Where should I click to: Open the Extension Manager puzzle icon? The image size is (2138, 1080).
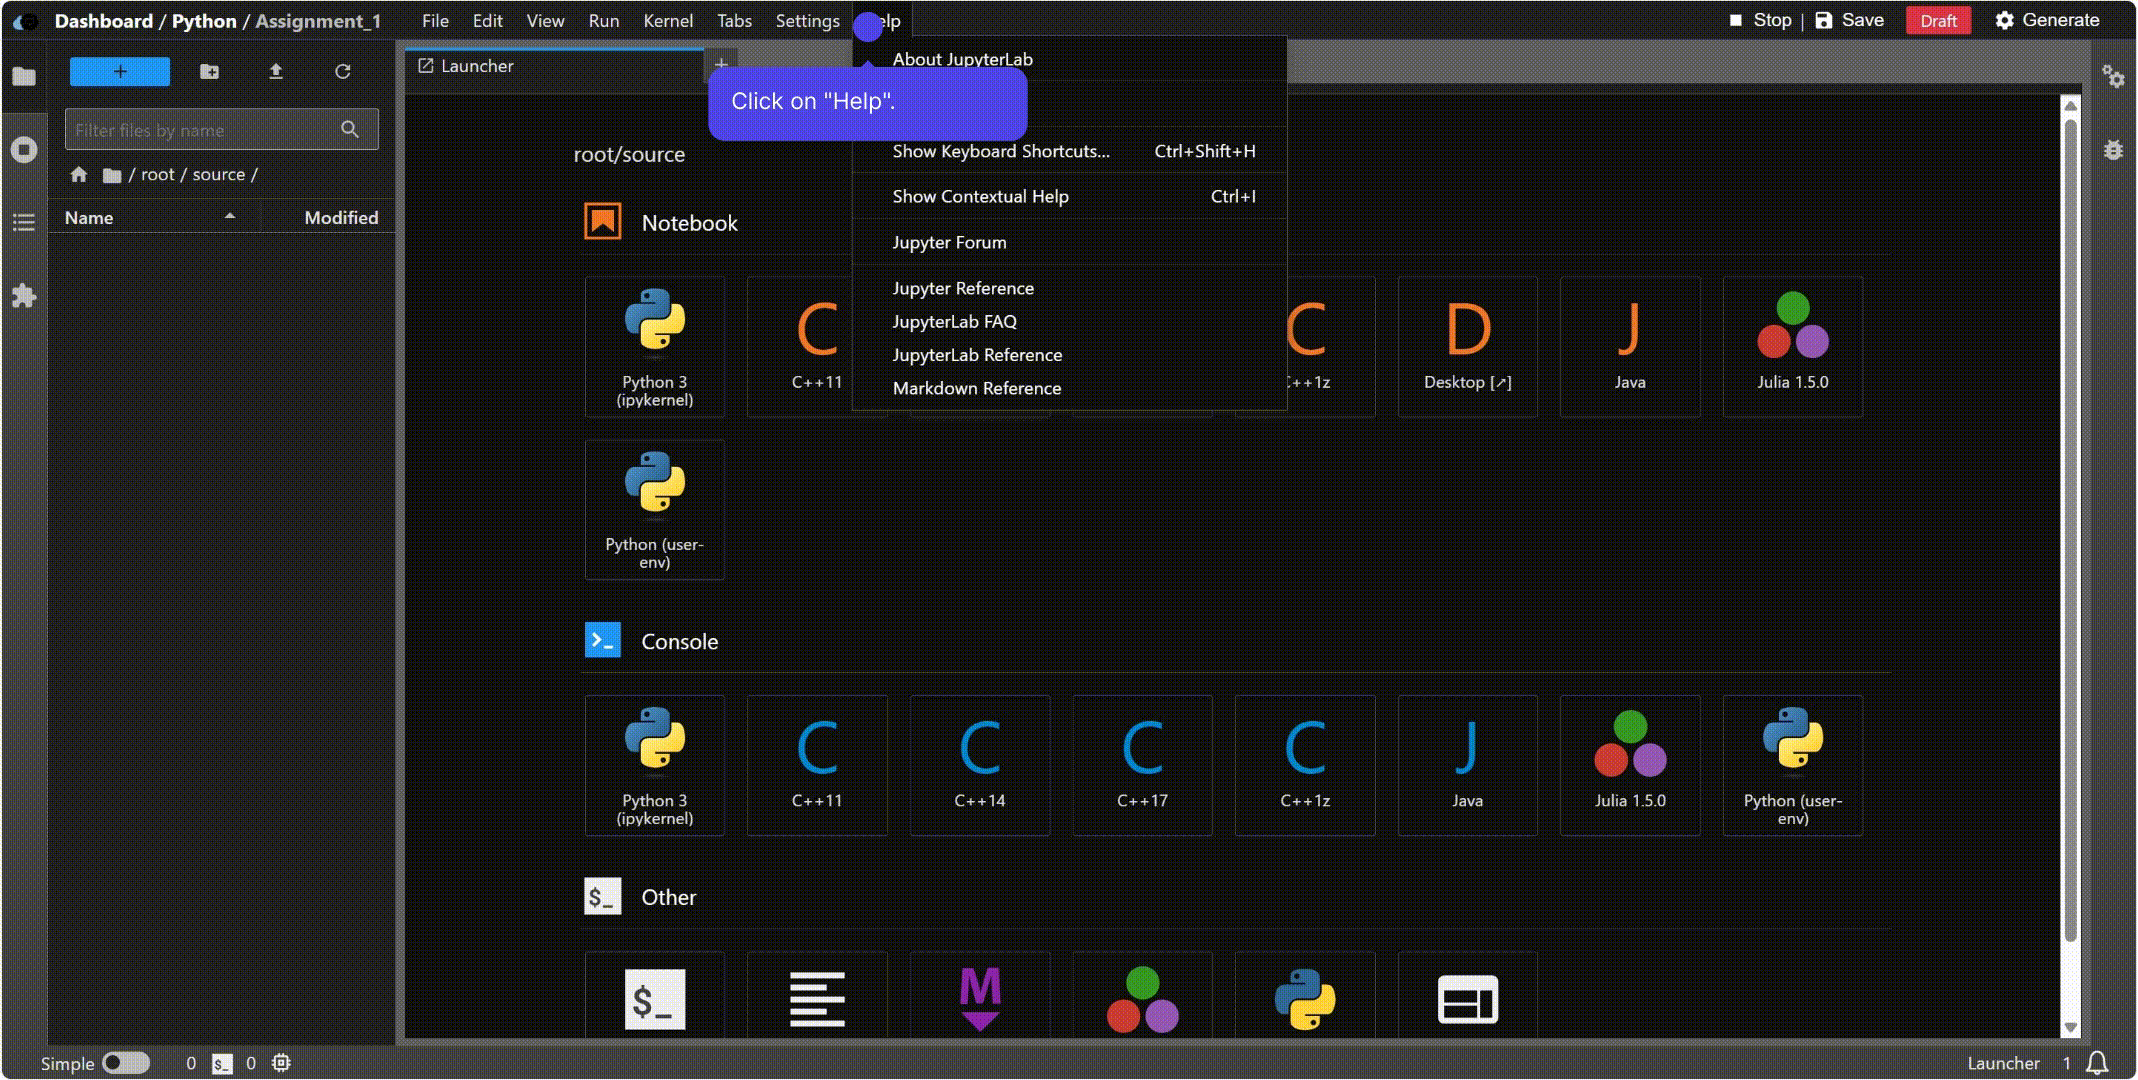click(x=24, y=296)
